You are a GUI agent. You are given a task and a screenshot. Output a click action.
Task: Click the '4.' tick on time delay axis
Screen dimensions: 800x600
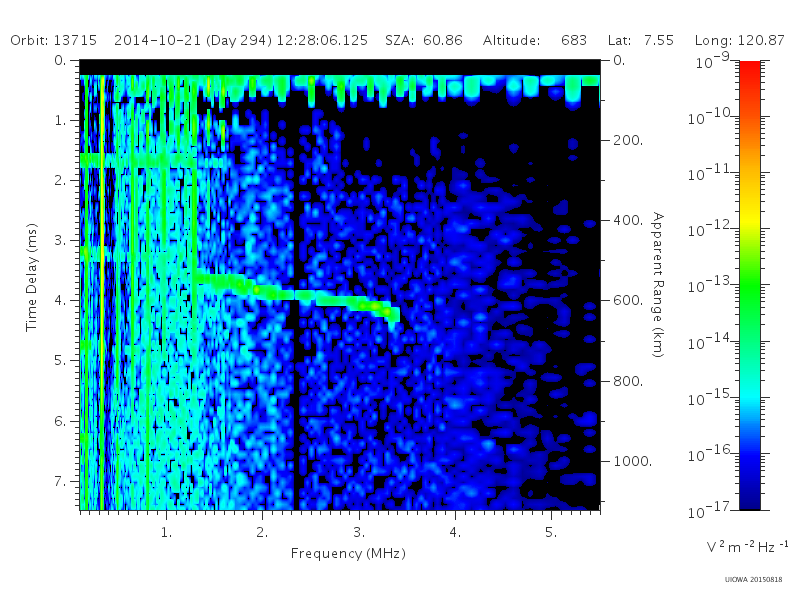(x=60, y=300)
